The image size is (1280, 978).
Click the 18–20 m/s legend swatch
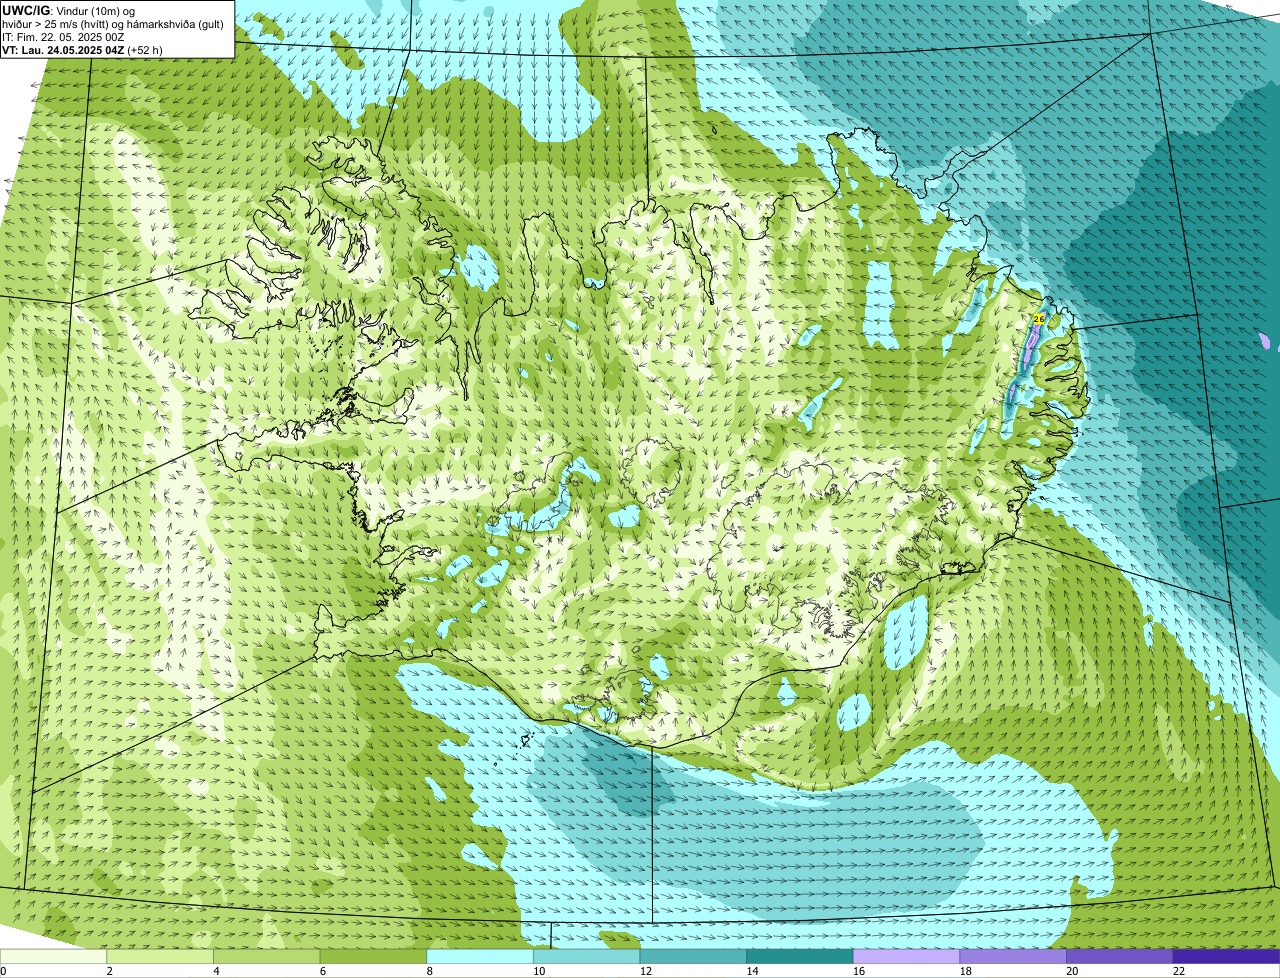(1012, 956)
